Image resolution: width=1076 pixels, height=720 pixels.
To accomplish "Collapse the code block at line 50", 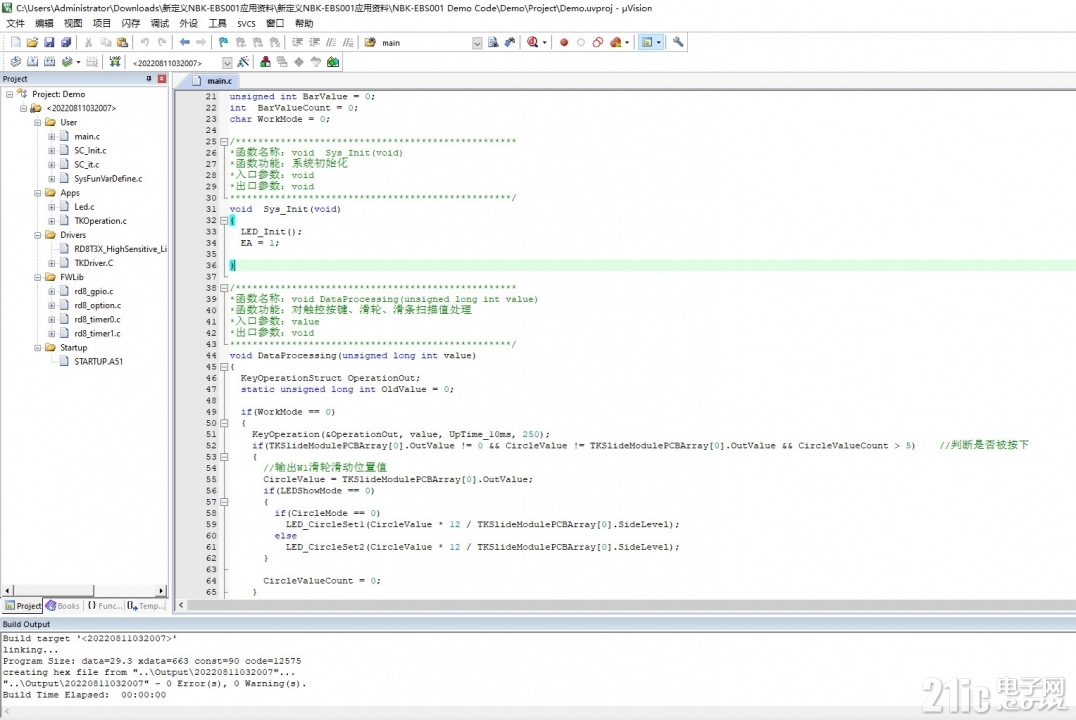I will (x=224, y=423).
